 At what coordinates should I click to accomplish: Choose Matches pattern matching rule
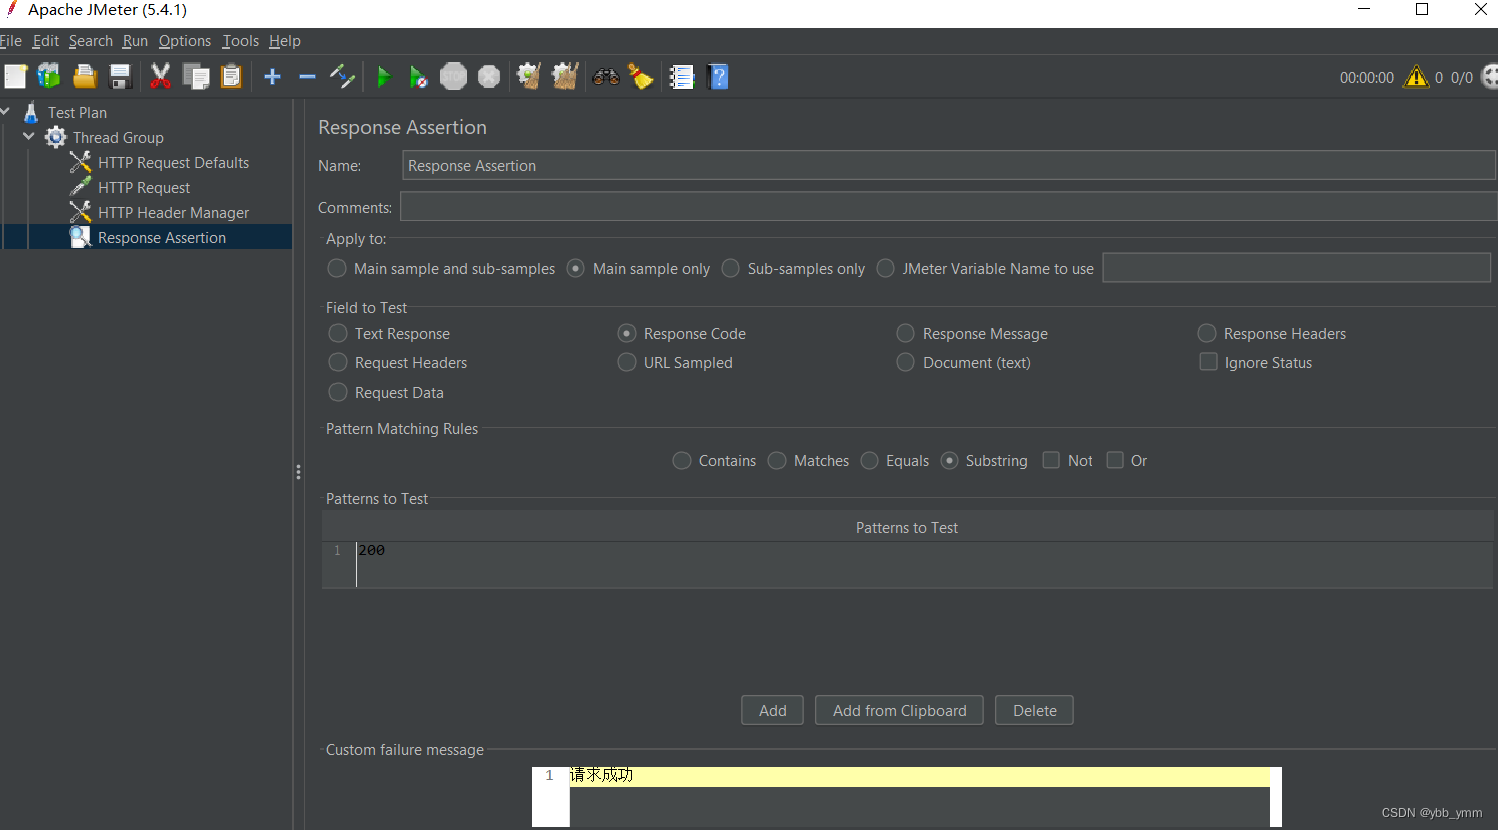[x=777, y=460]
